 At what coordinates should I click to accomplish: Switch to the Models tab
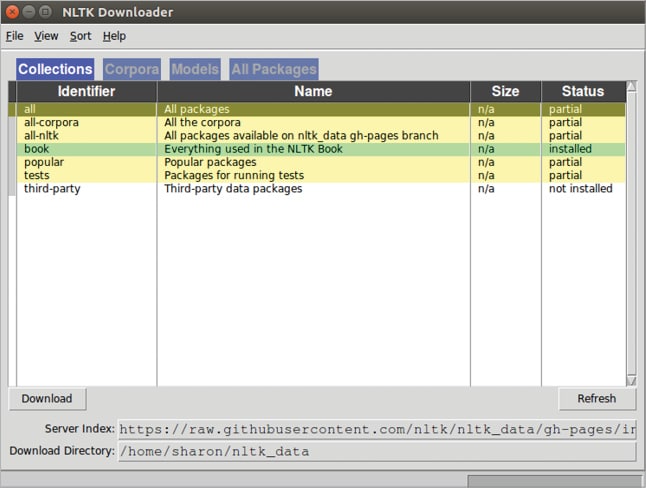click(x=195, y=69)
